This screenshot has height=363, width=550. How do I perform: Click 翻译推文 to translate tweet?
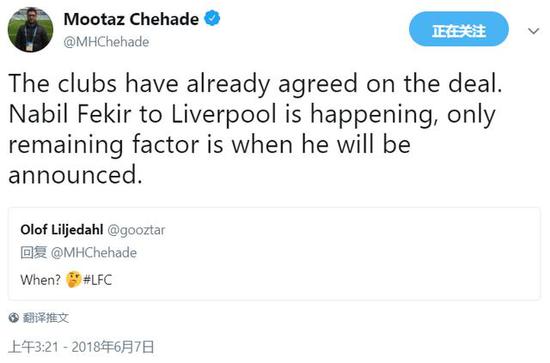tap(46, 318)
